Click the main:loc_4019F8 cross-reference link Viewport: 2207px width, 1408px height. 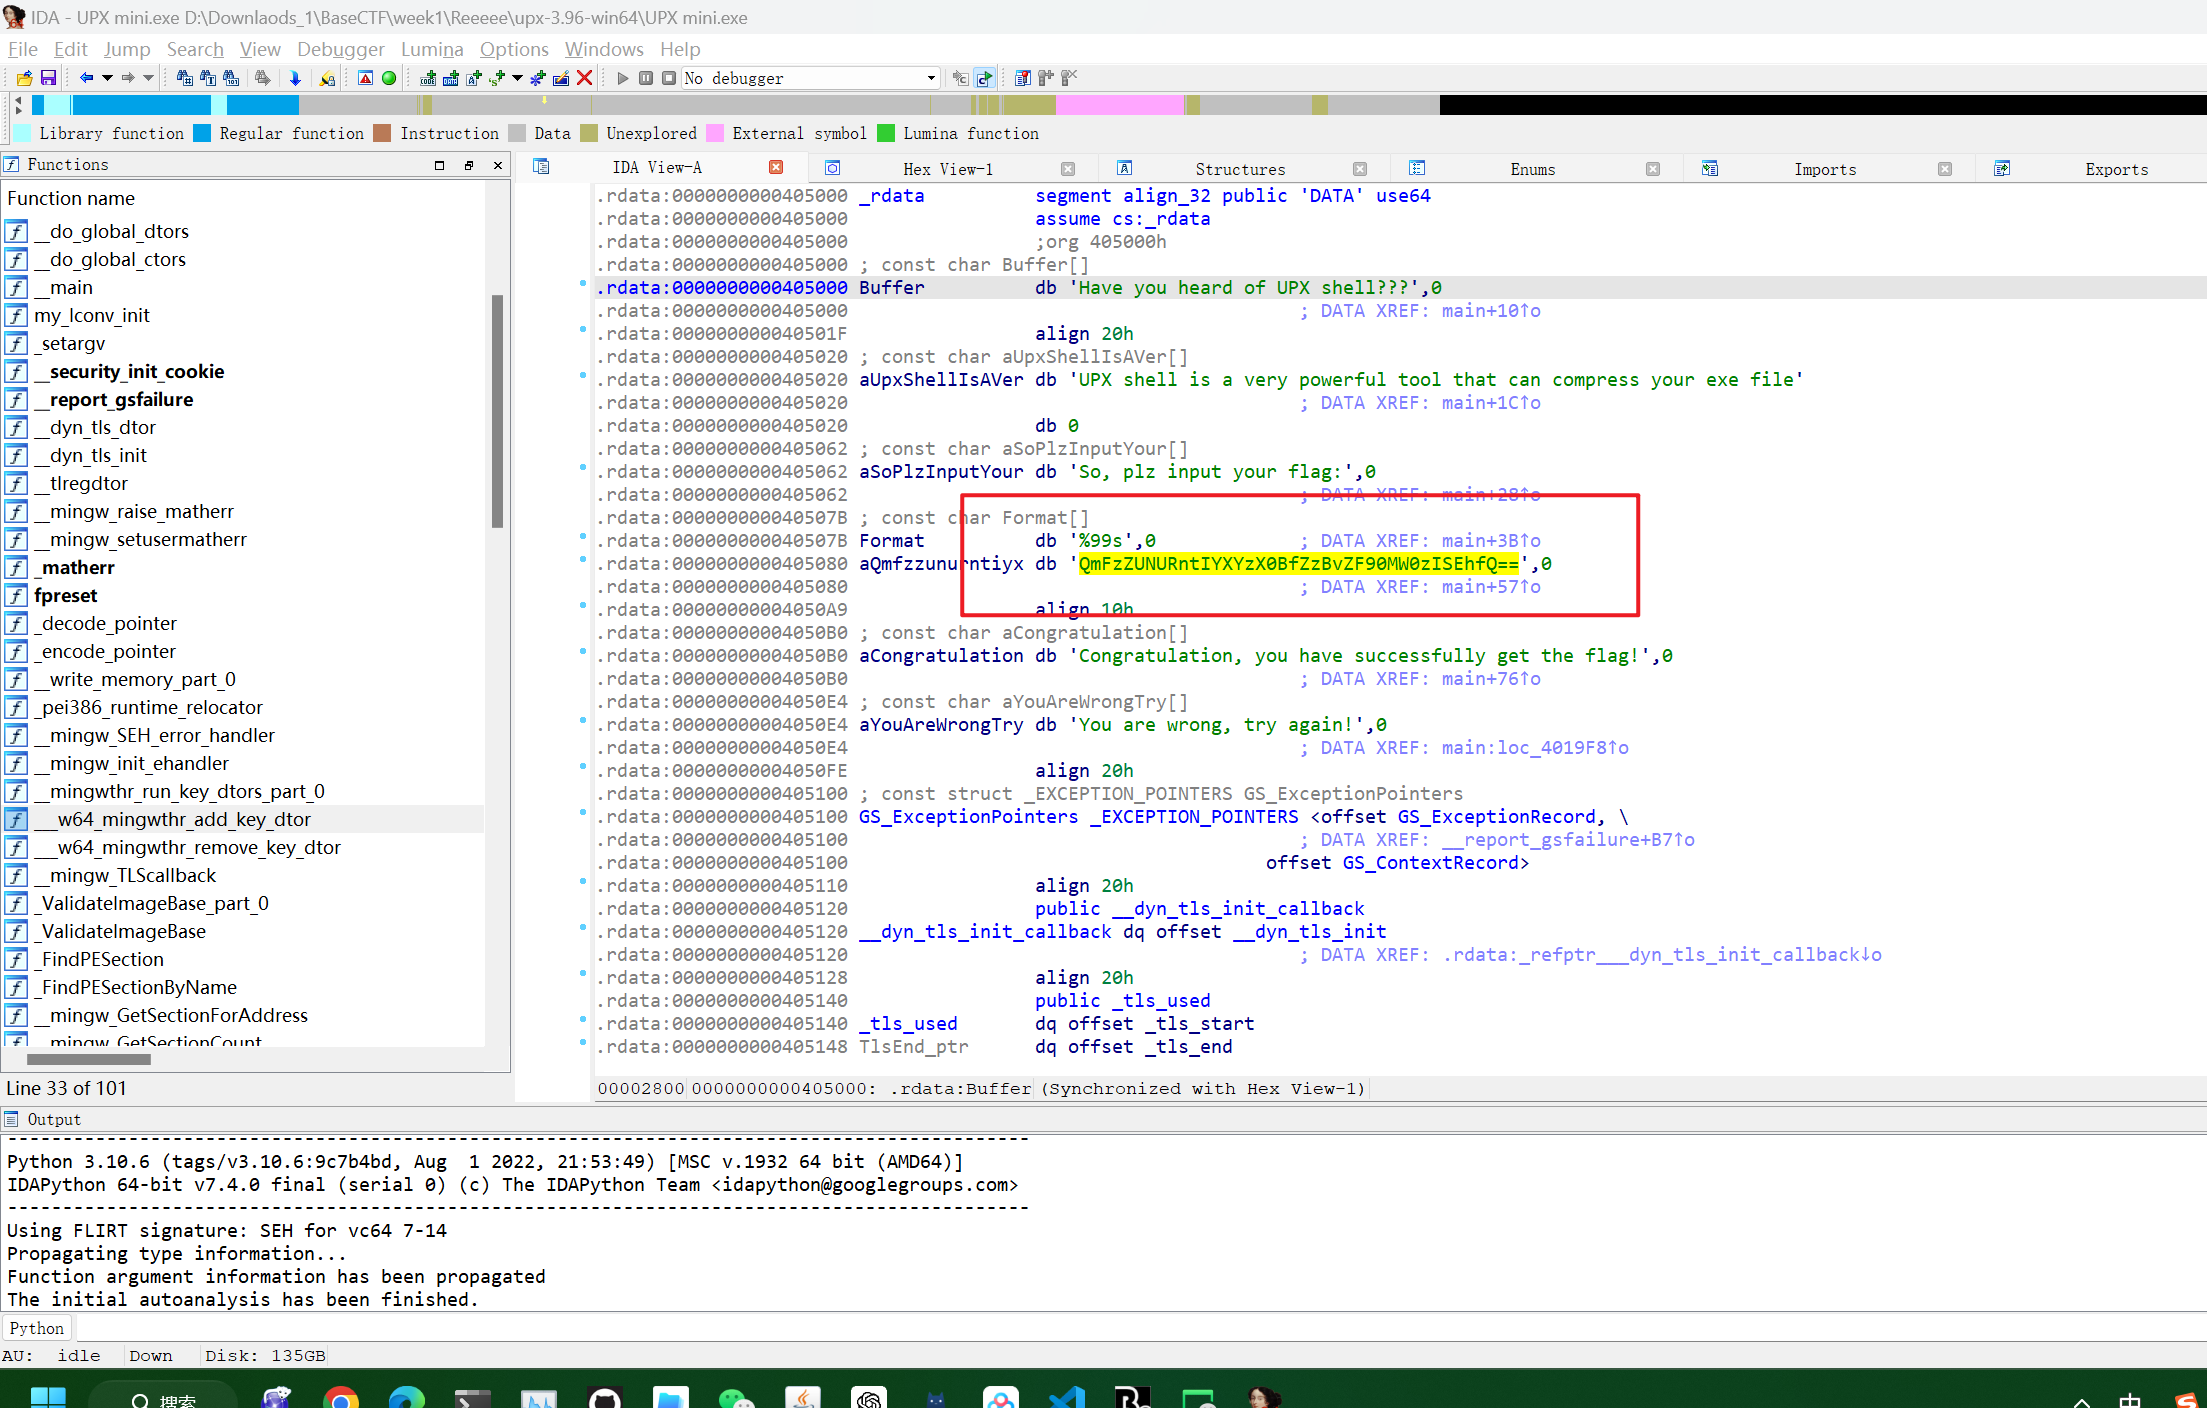[x=1534, y=748]
